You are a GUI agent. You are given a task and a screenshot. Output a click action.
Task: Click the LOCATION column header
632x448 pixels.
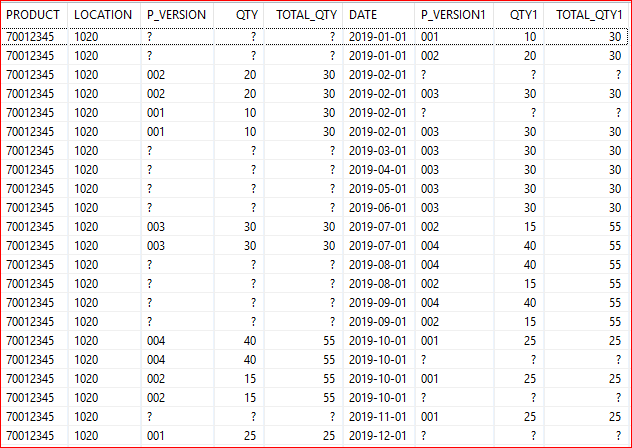point(103,15)
